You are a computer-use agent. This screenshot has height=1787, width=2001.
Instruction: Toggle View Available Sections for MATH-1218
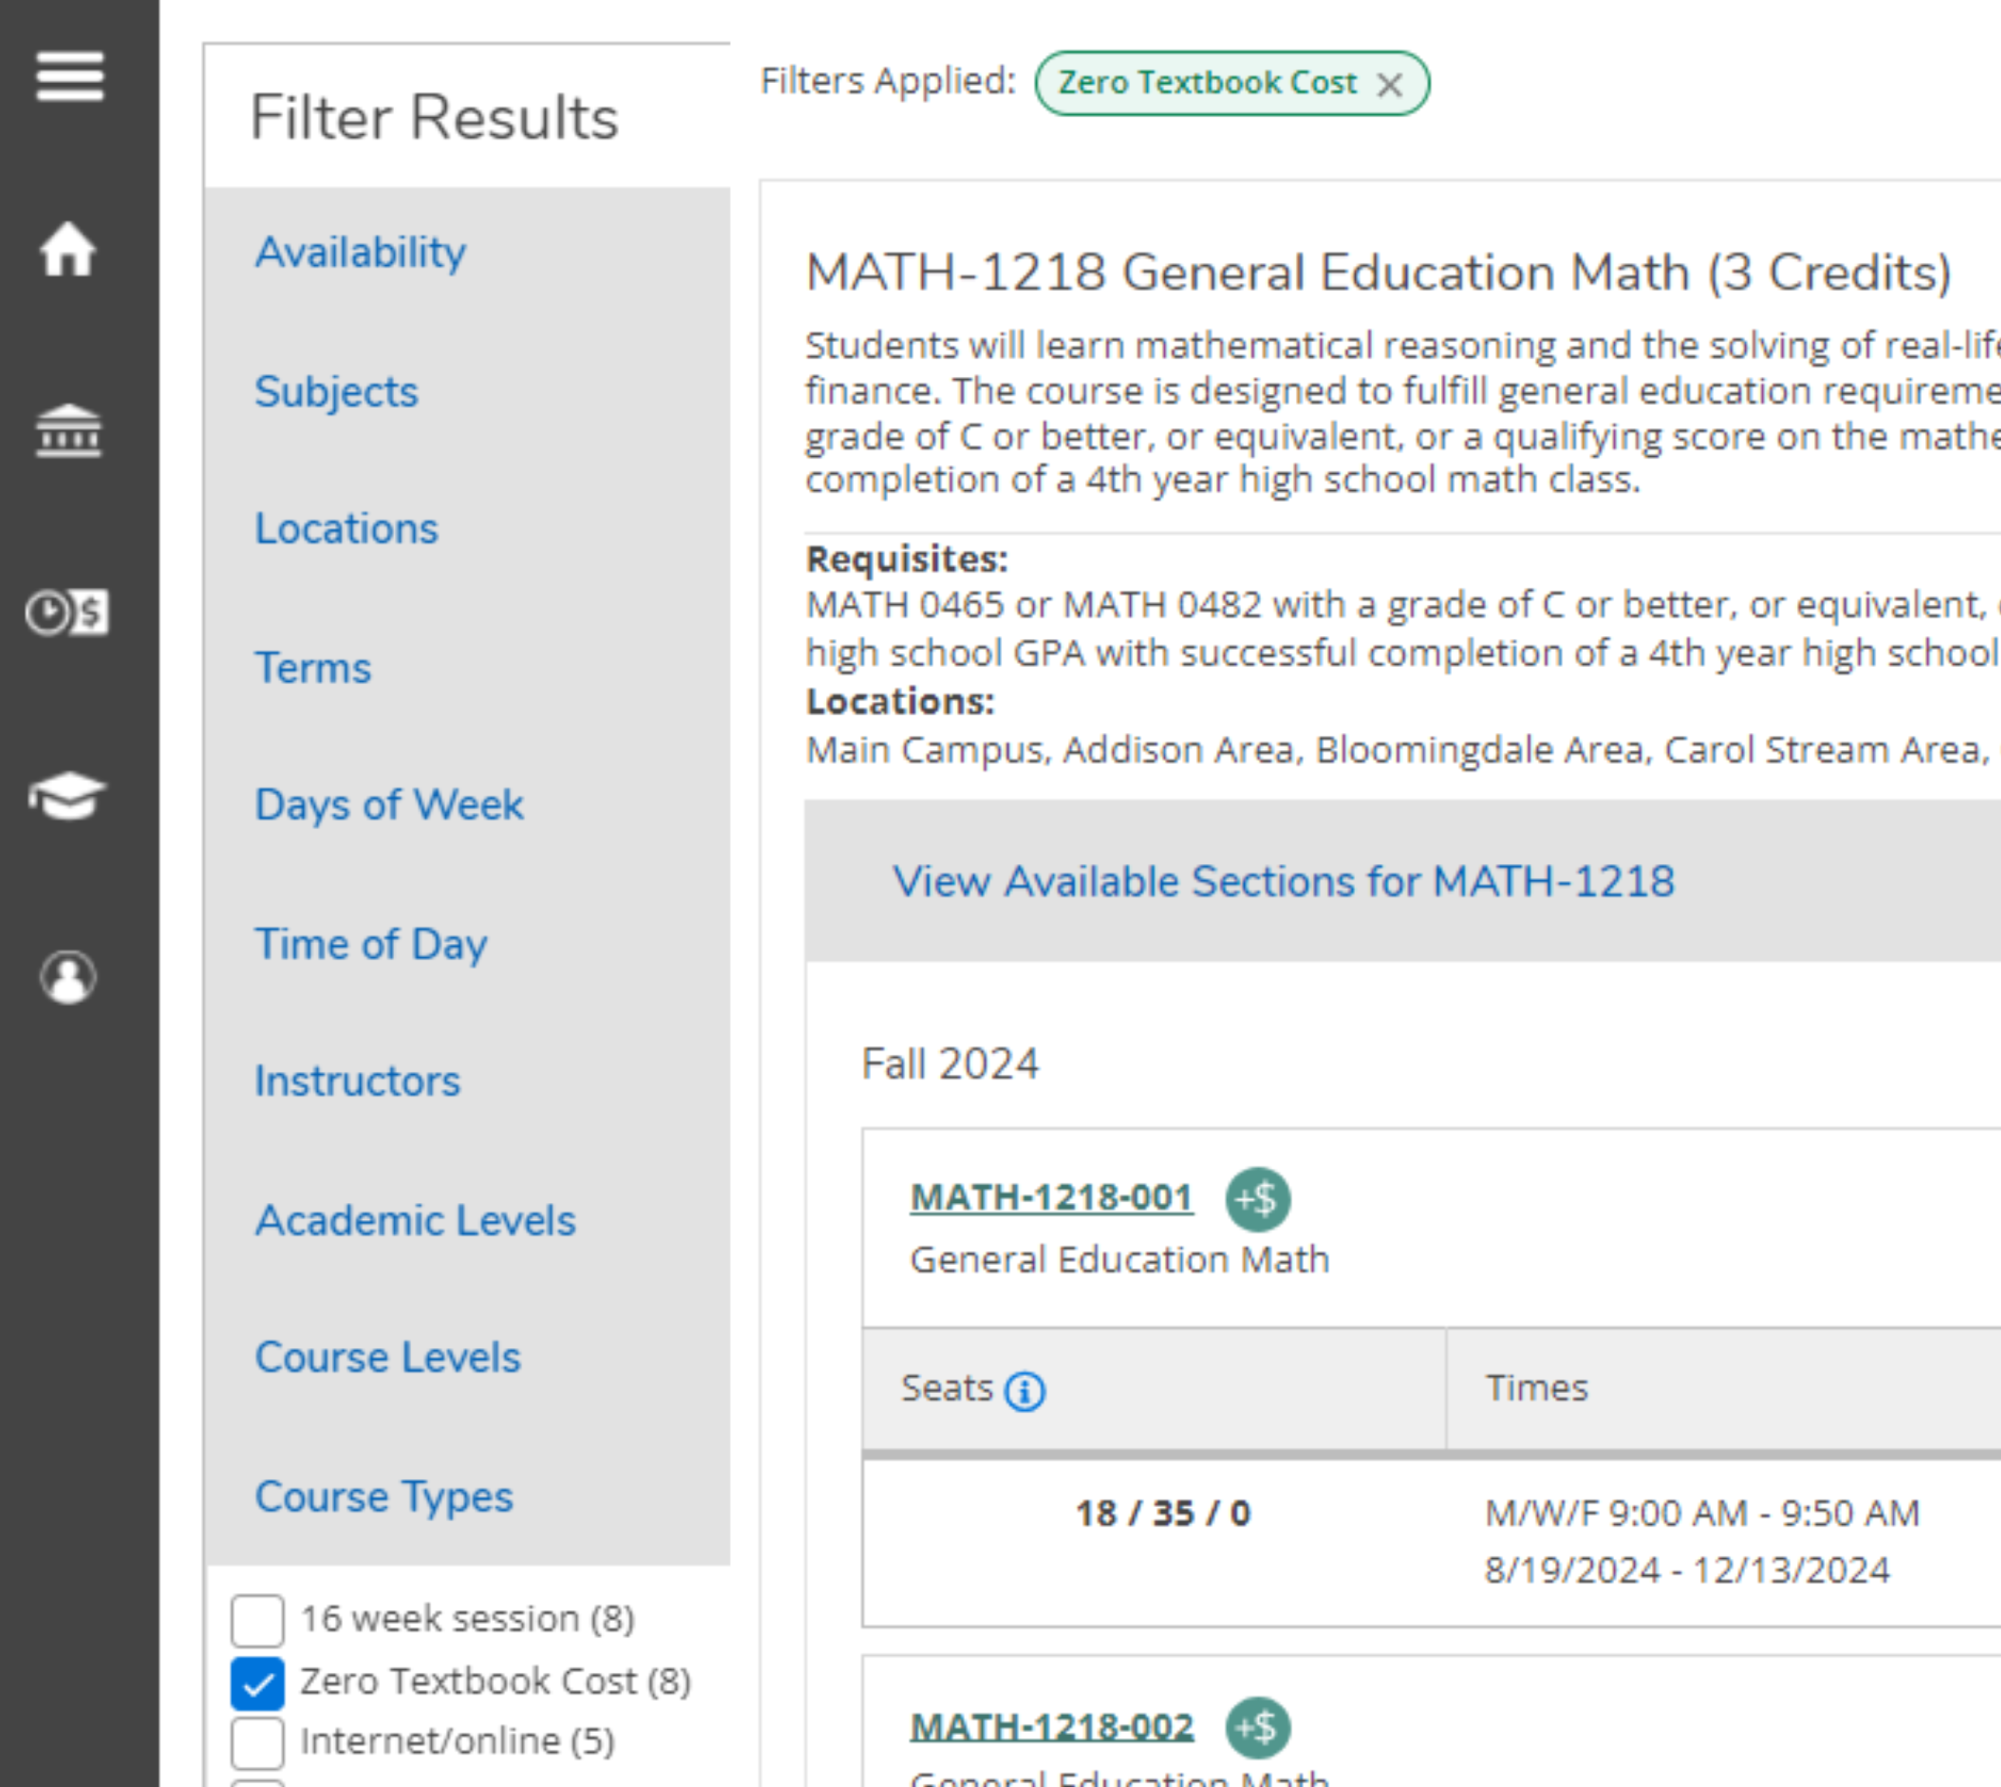[x=1283, y=882]
